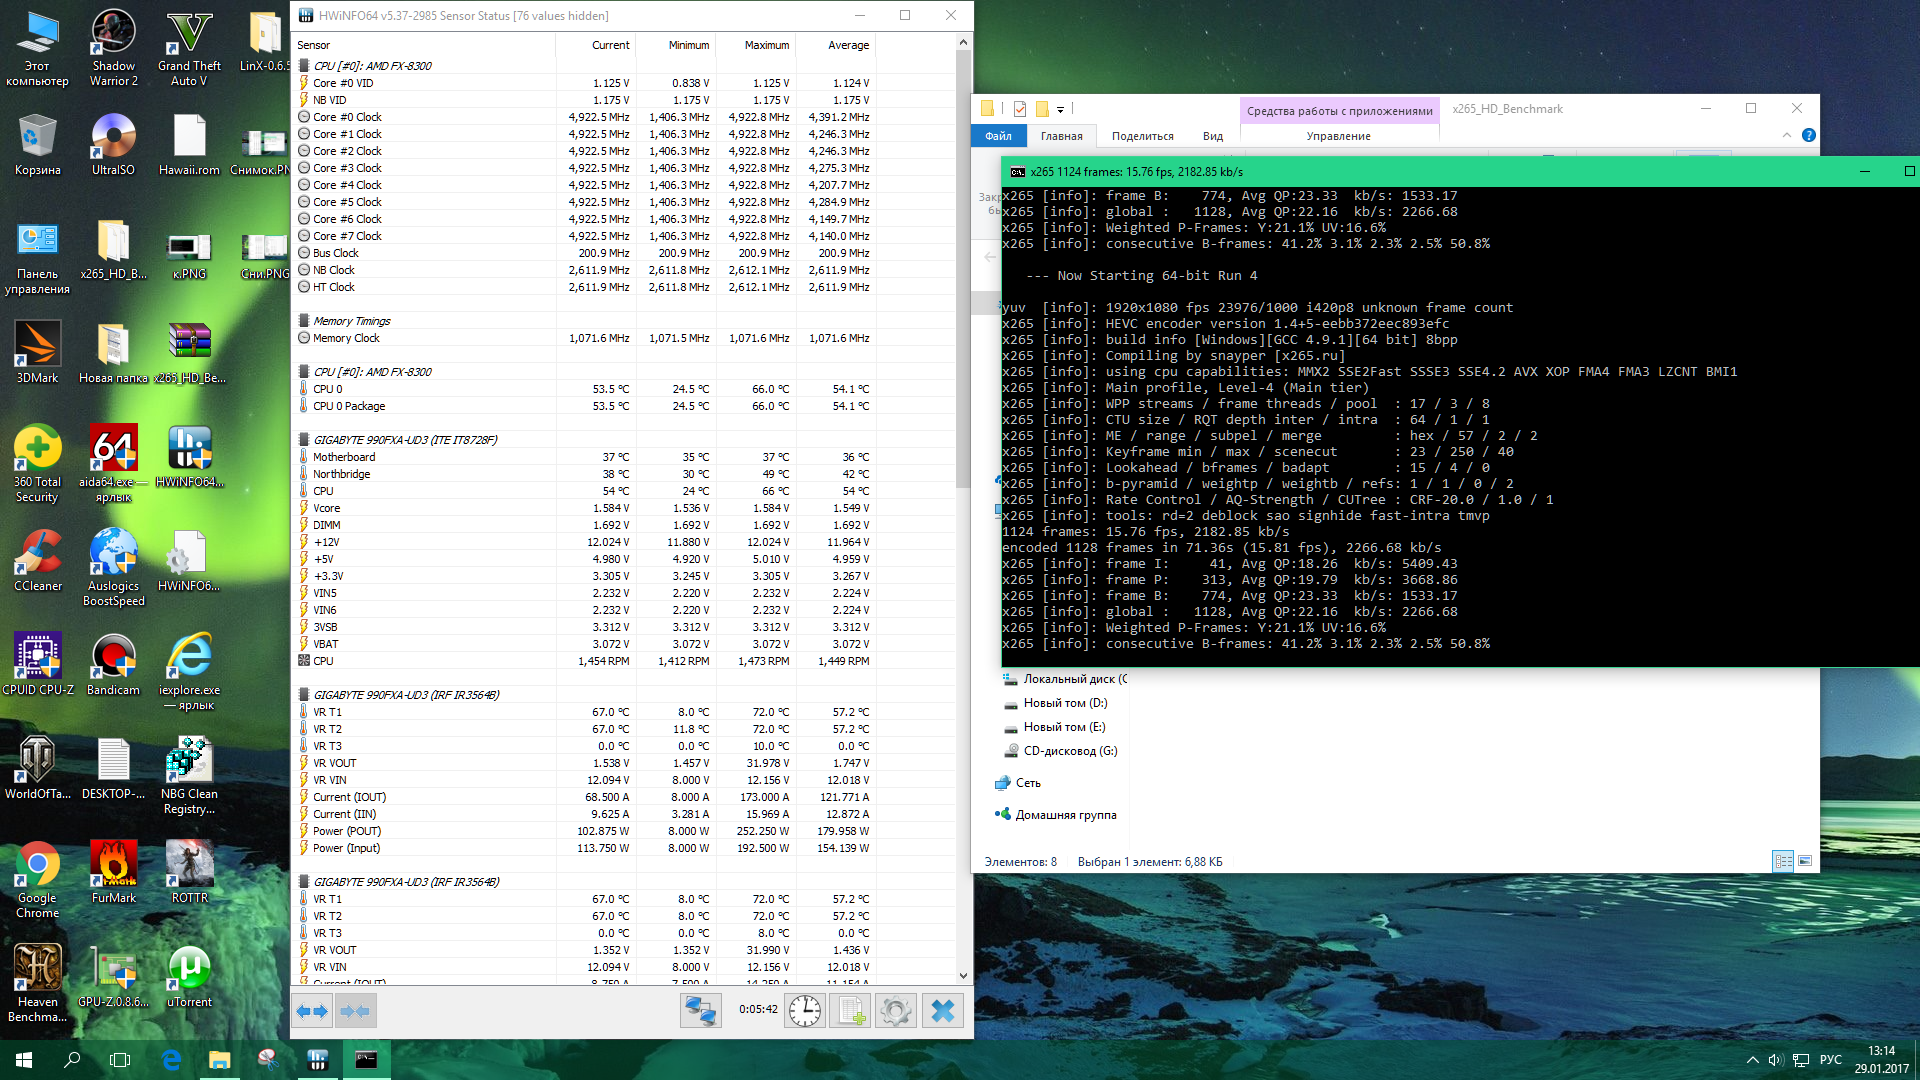Viewport: 1920px width, 1080px height.
Task: Switch to details view in Explorer
Action: click(1782, 861)
